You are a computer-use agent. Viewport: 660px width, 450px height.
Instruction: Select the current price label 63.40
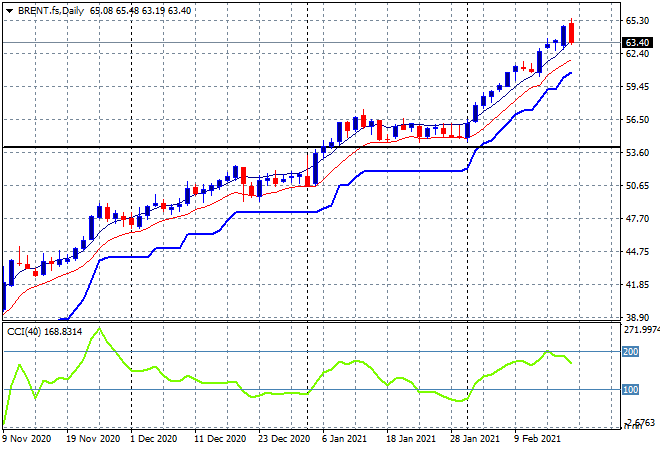coord(637,43)
